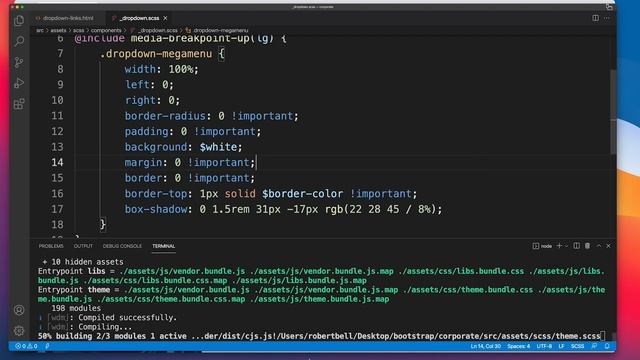
Task: Click 'width: 100%;' code line
Action: pyautogui.click(x=162, y=69)
